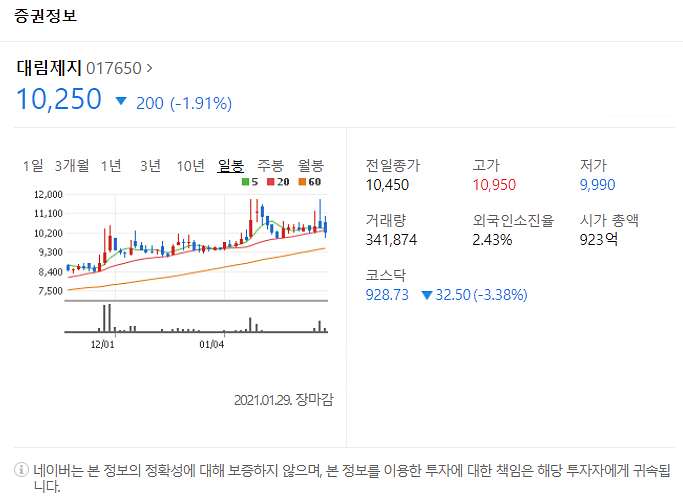Click the current price 10,250
Image resolution: width=683 pixels, height=504 pixels.
[59, 99]
